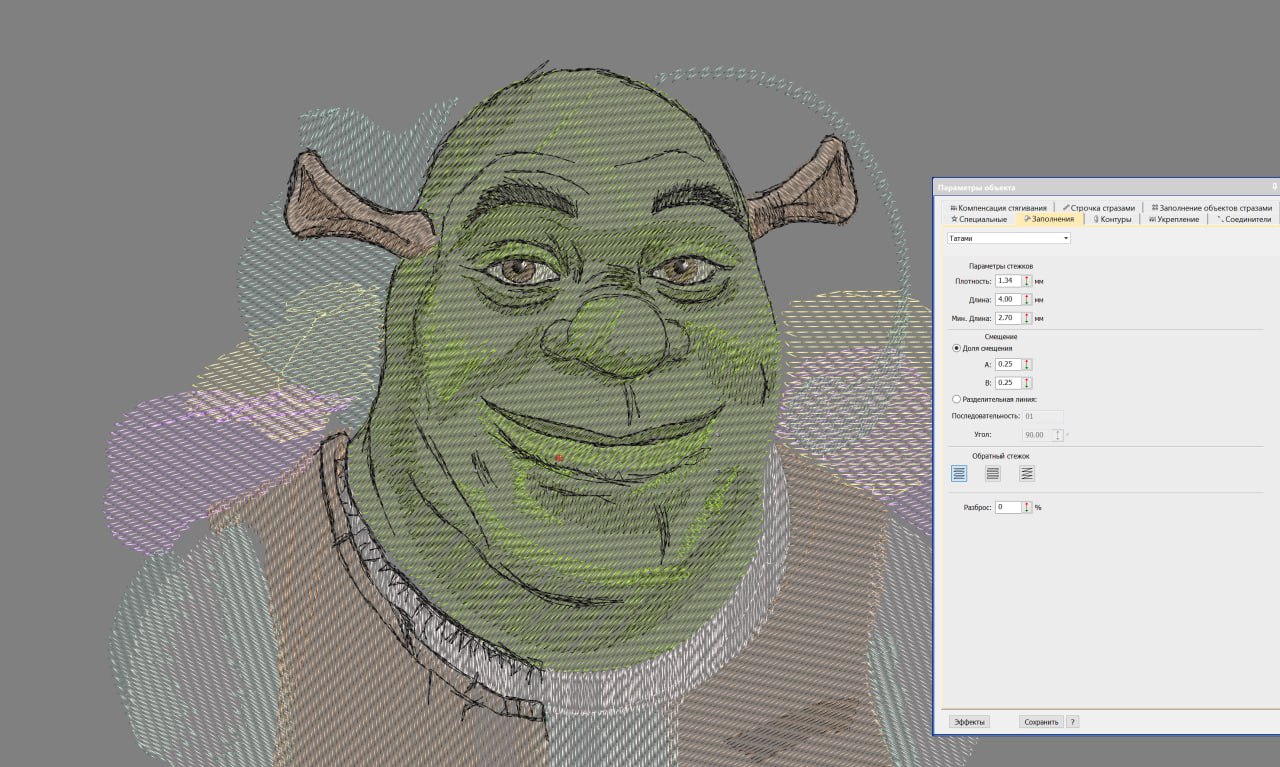This screenshot has width=1280, height=767.
Task: Choose the middle backstitch style icon
Action: (993, 474)
